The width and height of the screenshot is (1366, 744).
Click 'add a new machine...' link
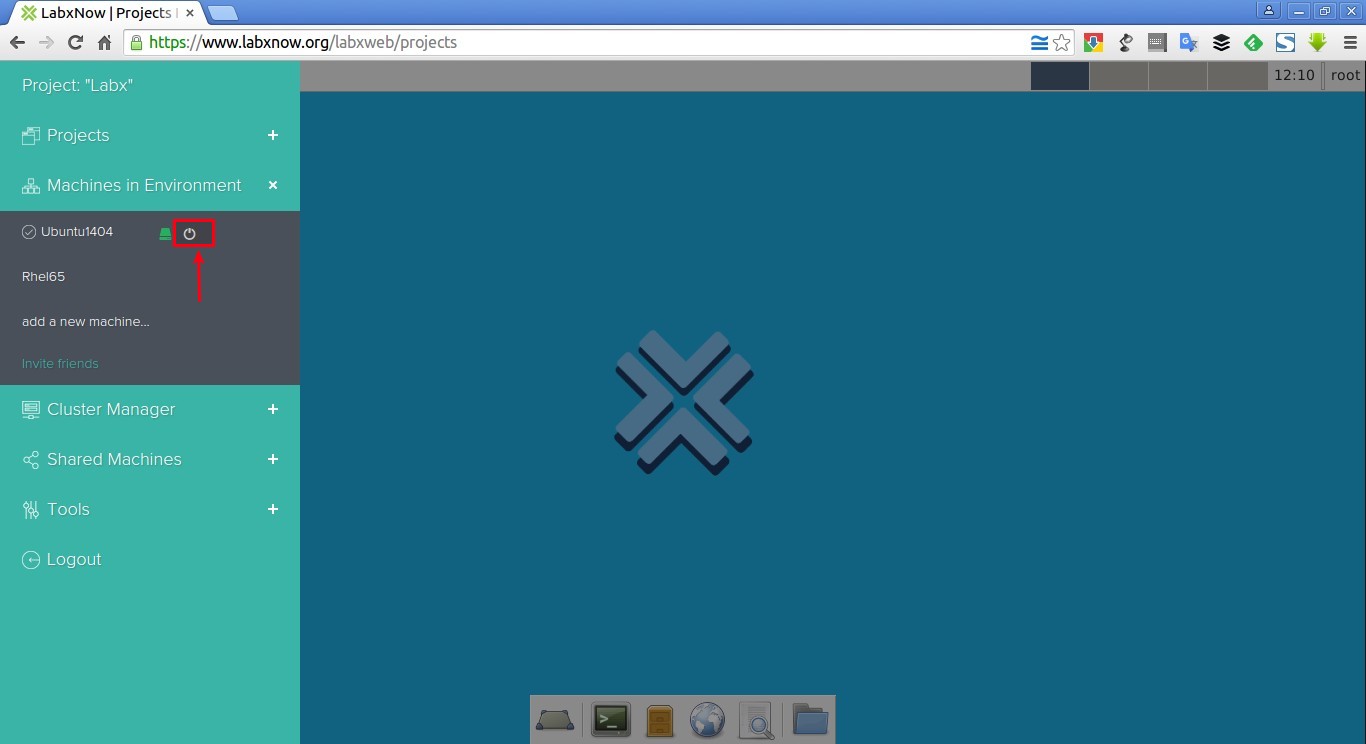pyautogui.click(x=86, y=322)
